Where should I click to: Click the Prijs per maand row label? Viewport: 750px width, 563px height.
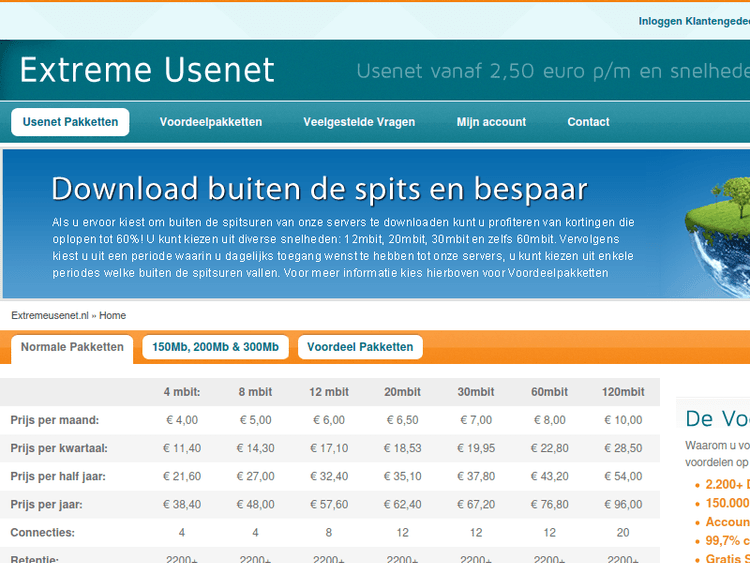click(55, 420)
